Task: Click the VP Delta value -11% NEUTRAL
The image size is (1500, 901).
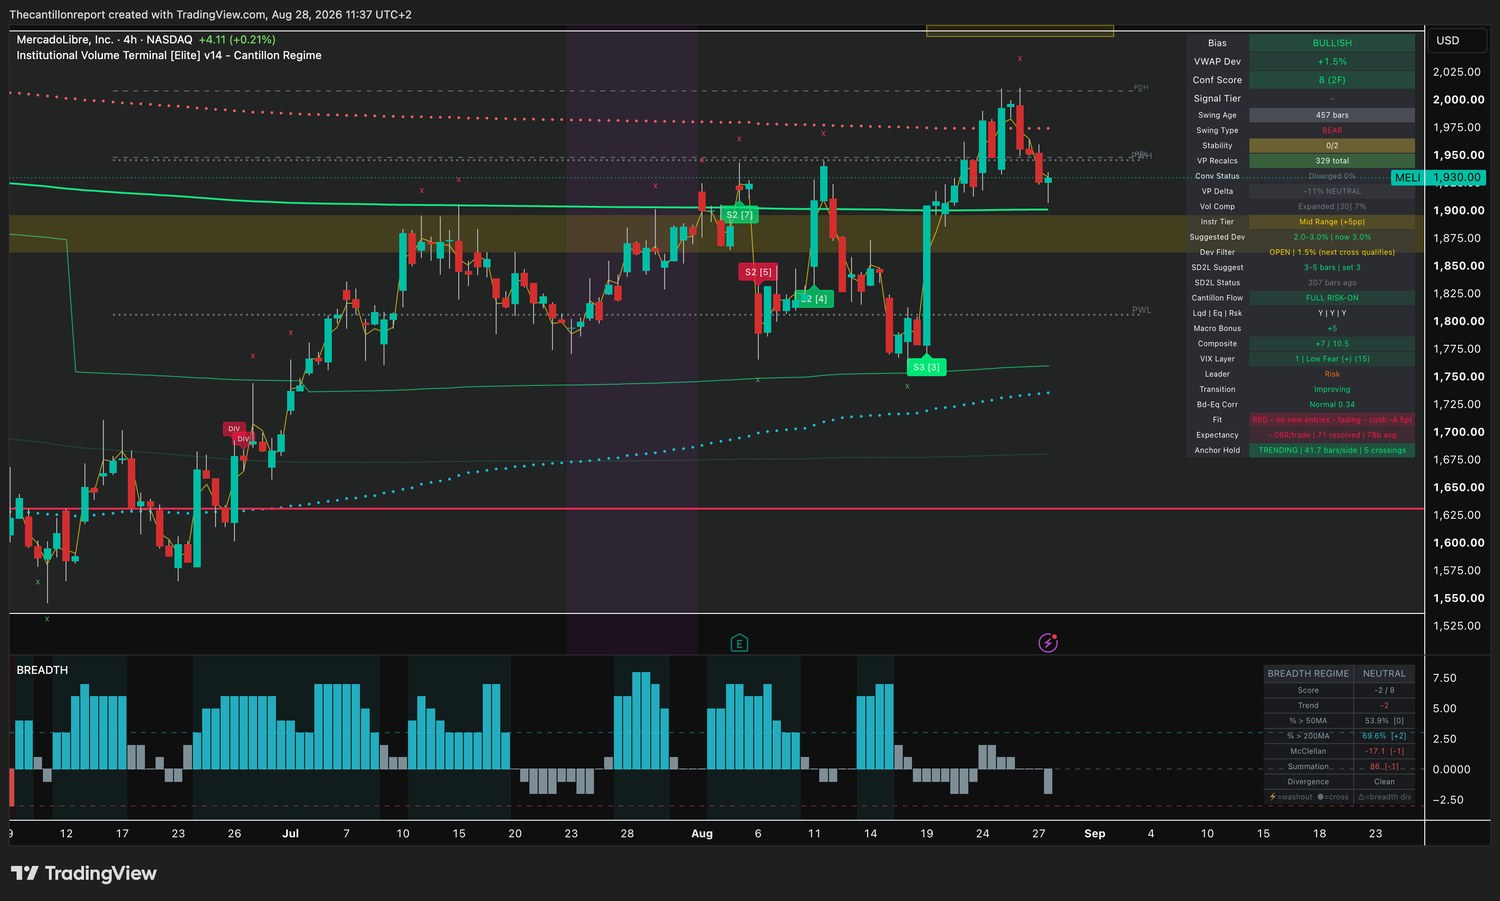Action: pyautogui.click(x=1332, y=191)
